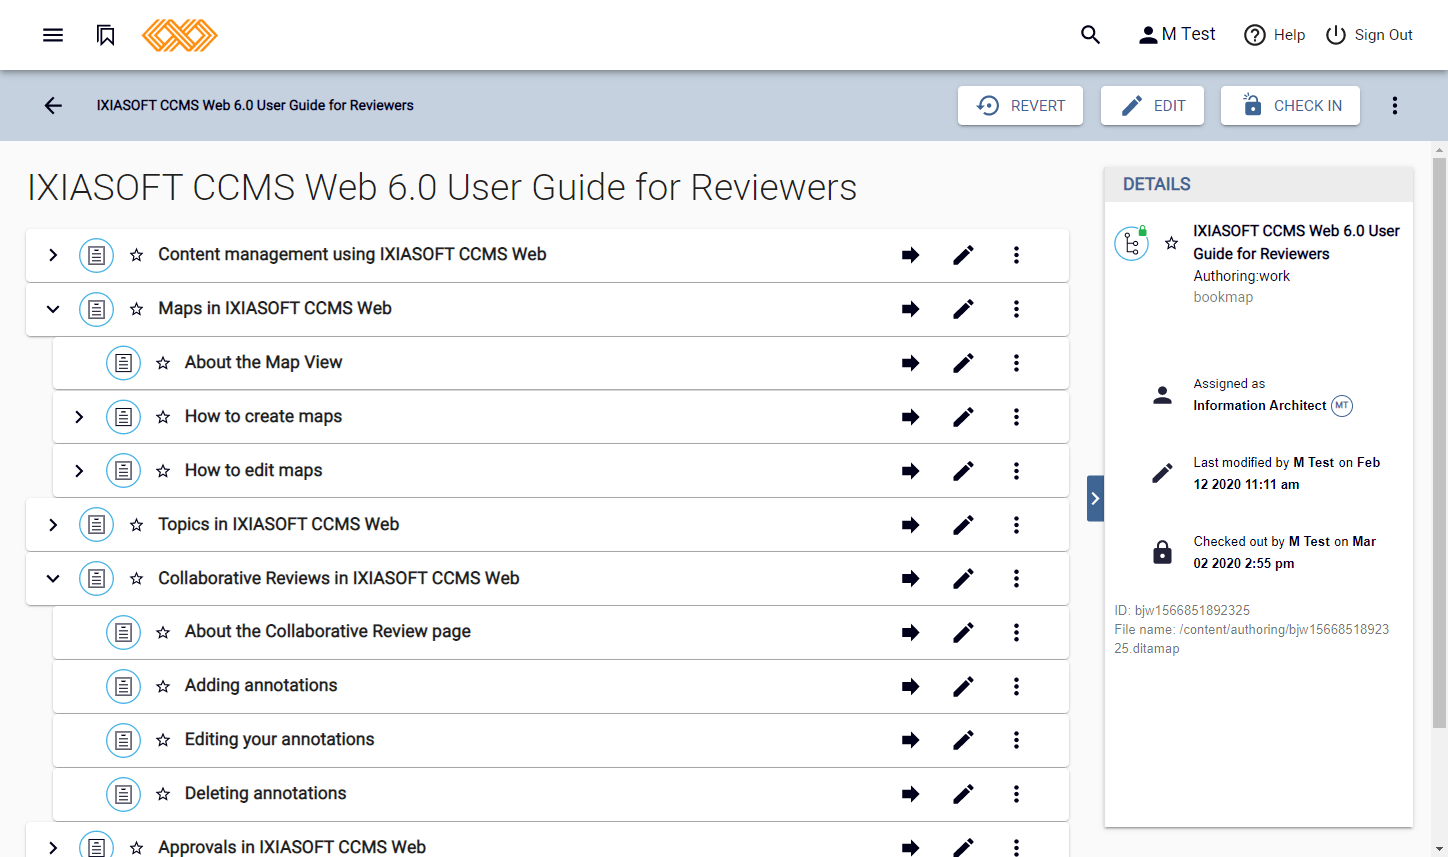Click the MT avatar badge beside Information Architect

click(1342, 406)
